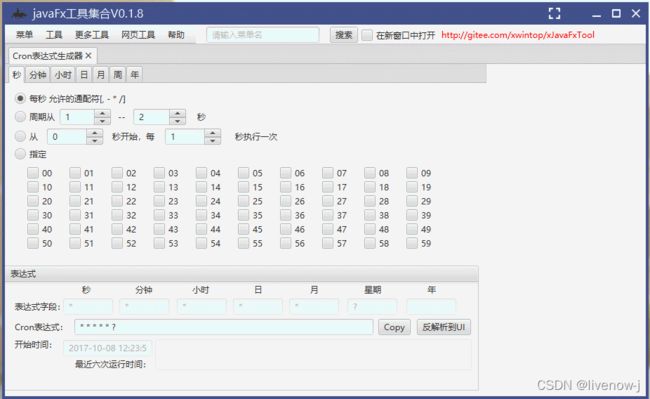
Task: Click the fullscreen icon in title bar
Action: (x=554, y=13)
